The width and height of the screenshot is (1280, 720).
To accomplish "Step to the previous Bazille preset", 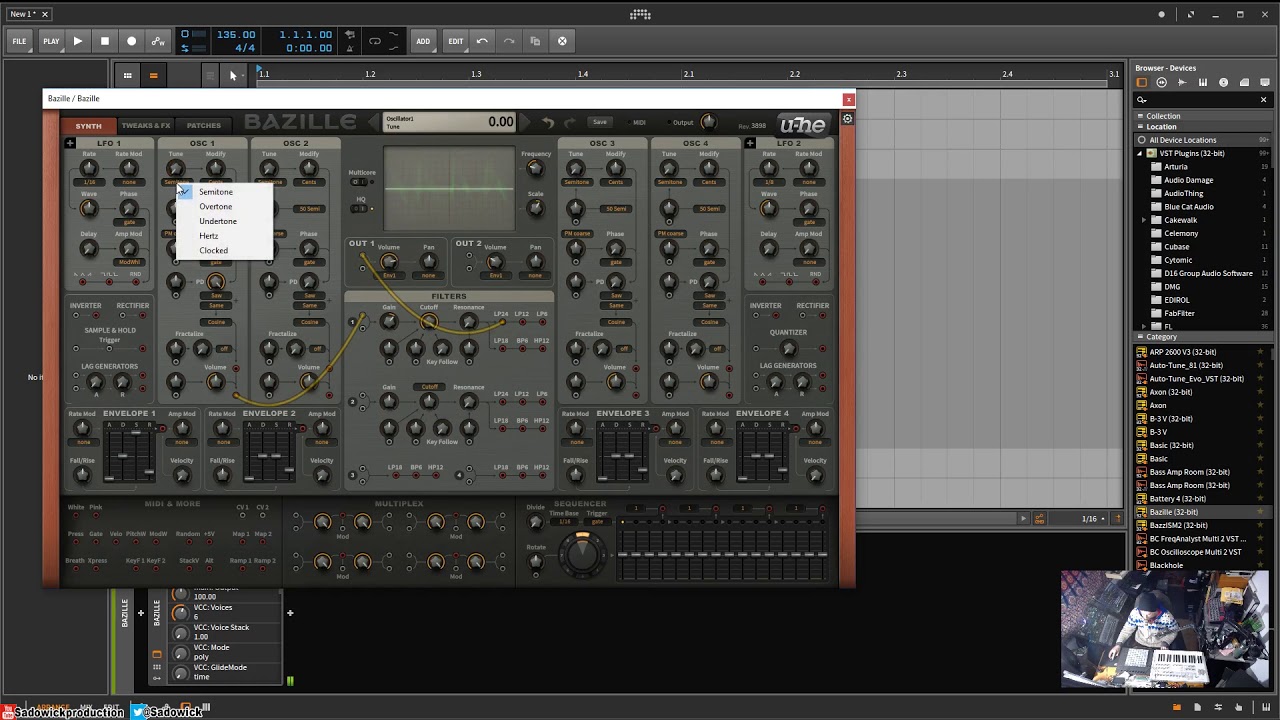I will [375, 122].
